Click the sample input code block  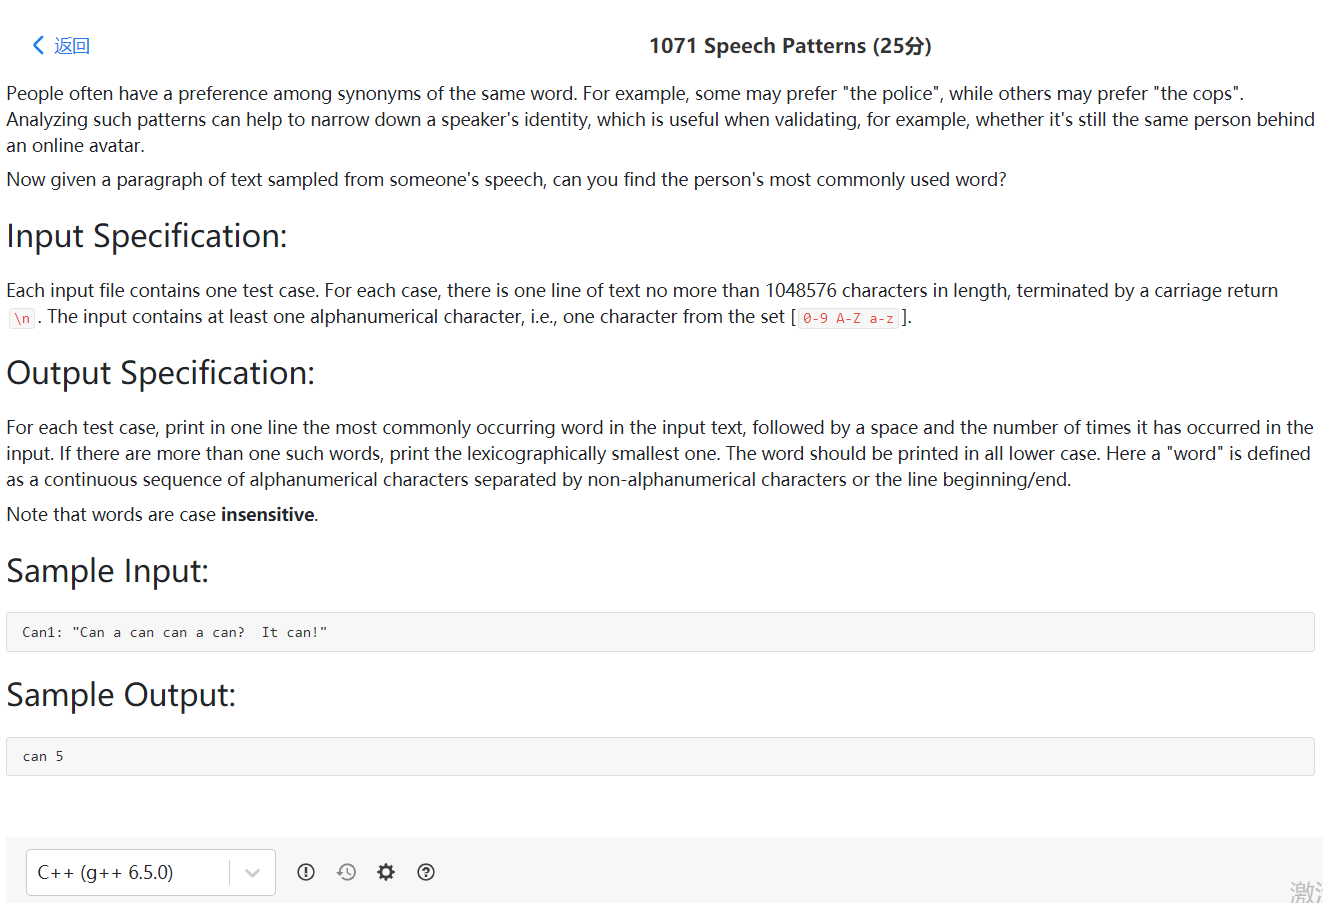pyautogui.click(x=660, y=632)
